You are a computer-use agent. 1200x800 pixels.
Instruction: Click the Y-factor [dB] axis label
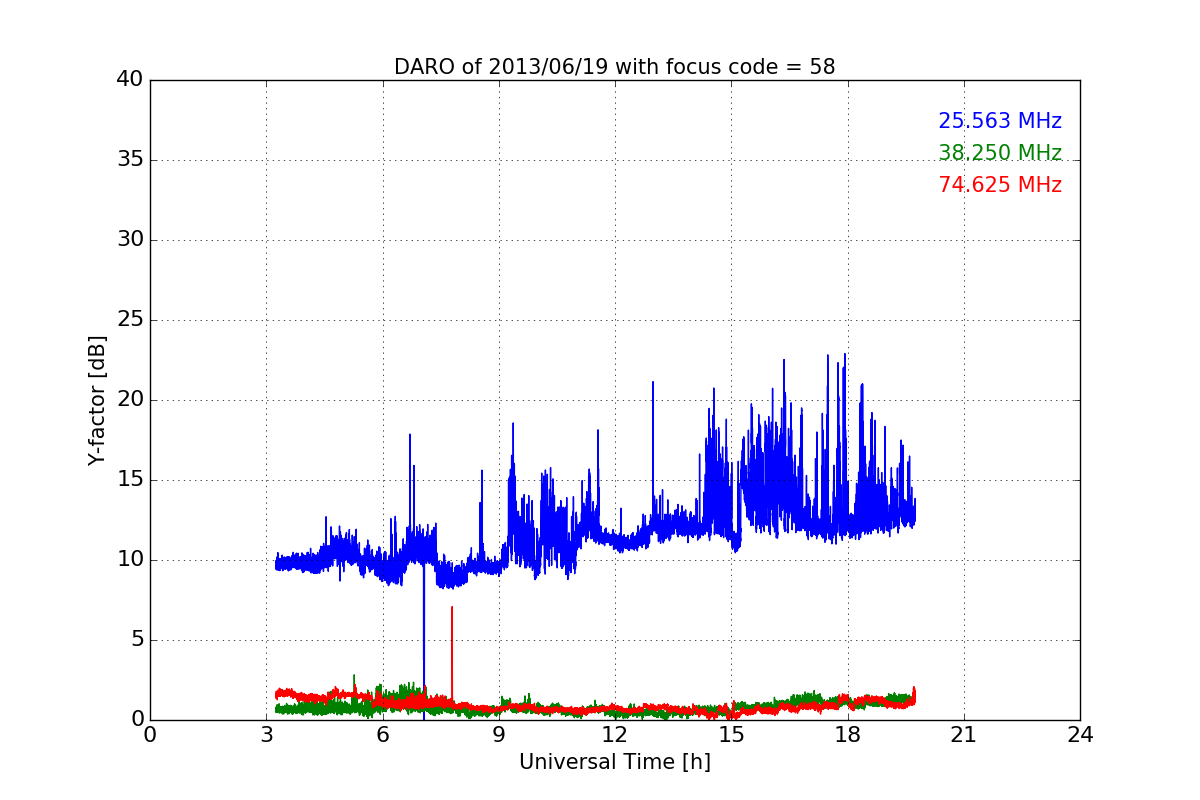(97, 400)
